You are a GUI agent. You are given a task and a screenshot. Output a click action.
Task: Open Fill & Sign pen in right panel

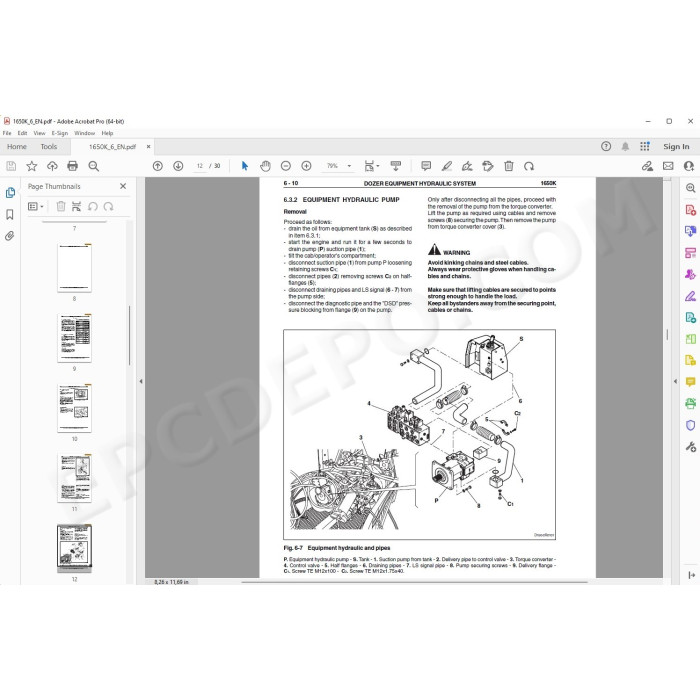pyautogui.click(x=690, y=296)
